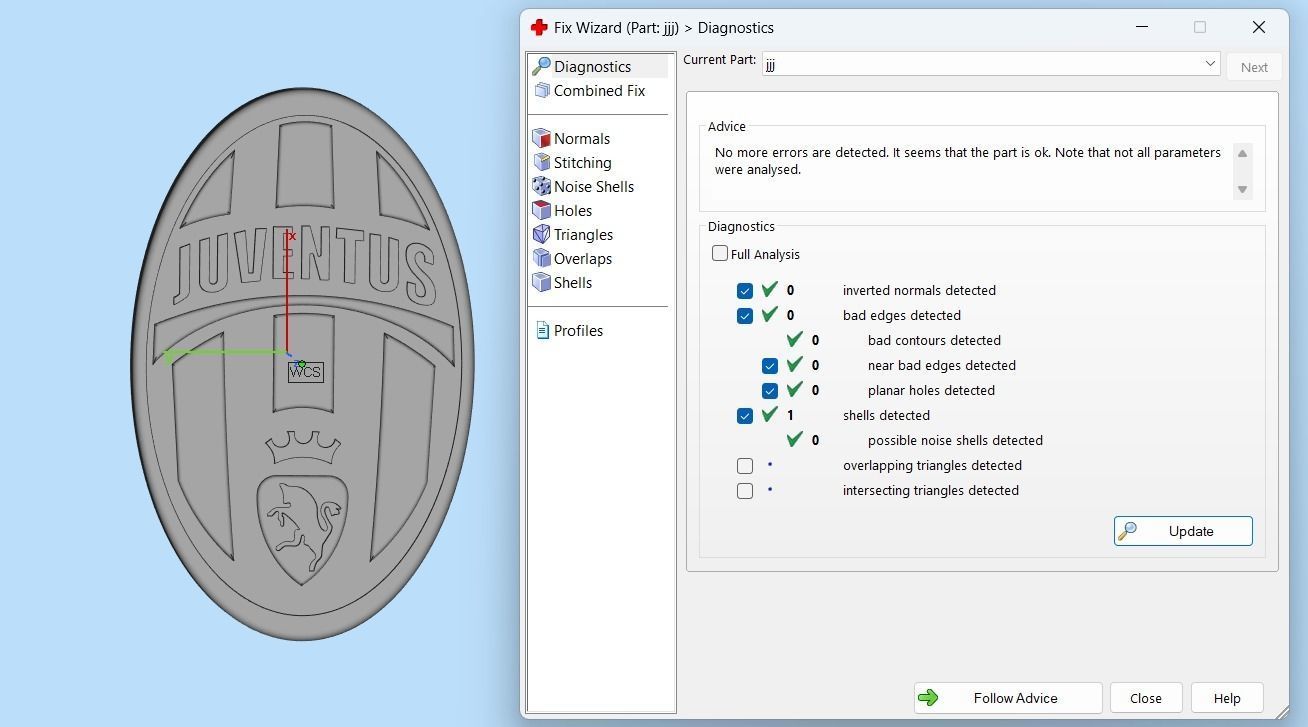This screenshot has width=1308, height=727.
Task: Click the Stitching cube icon
Action: pos(541,162)
